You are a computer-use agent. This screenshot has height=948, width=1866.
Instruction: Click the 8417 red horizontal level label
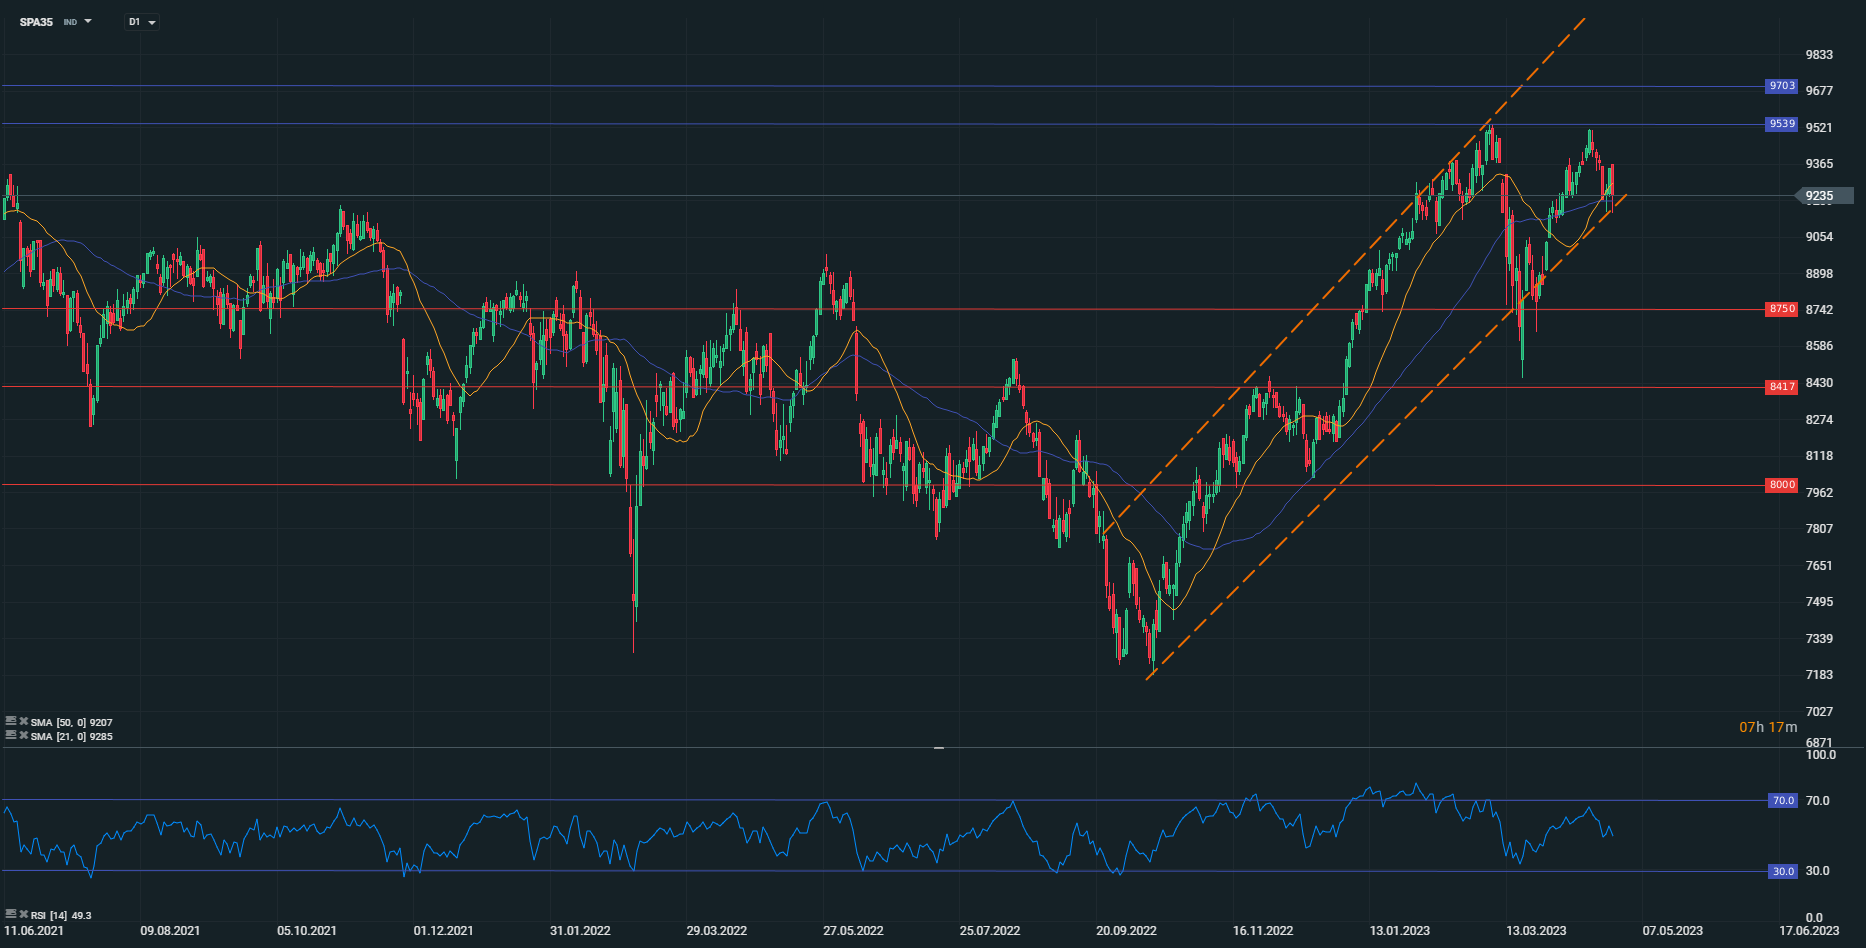click(x=1782, y=386)
